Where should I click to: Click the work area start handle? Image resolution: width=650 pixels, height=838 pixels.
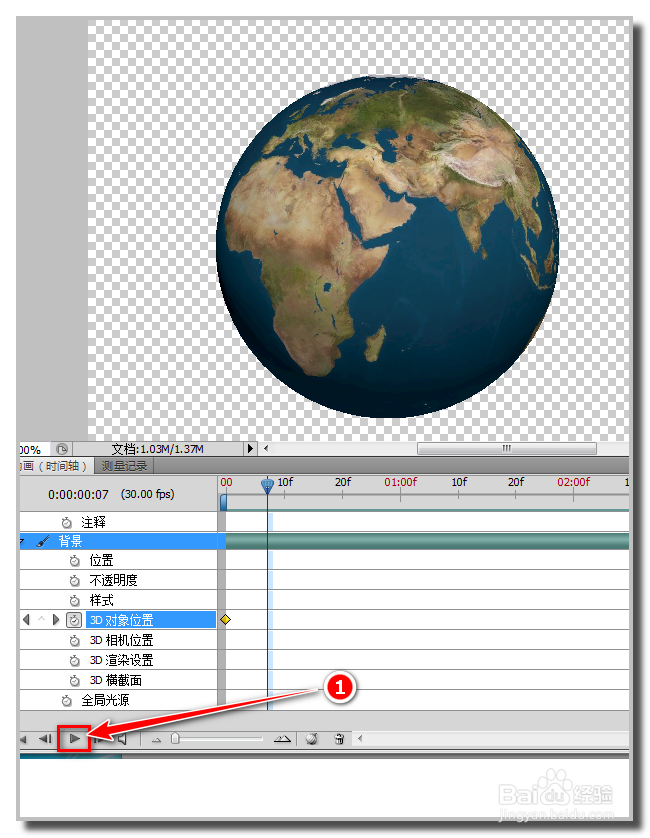coord(223,502)
